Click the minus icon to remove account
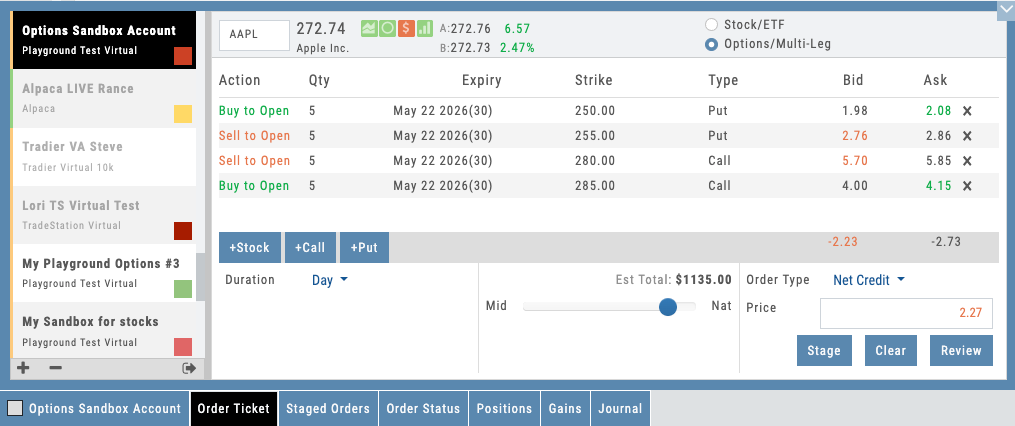Image resolution: width=1015 pixels, height=426 pixels. pos(55,368)
